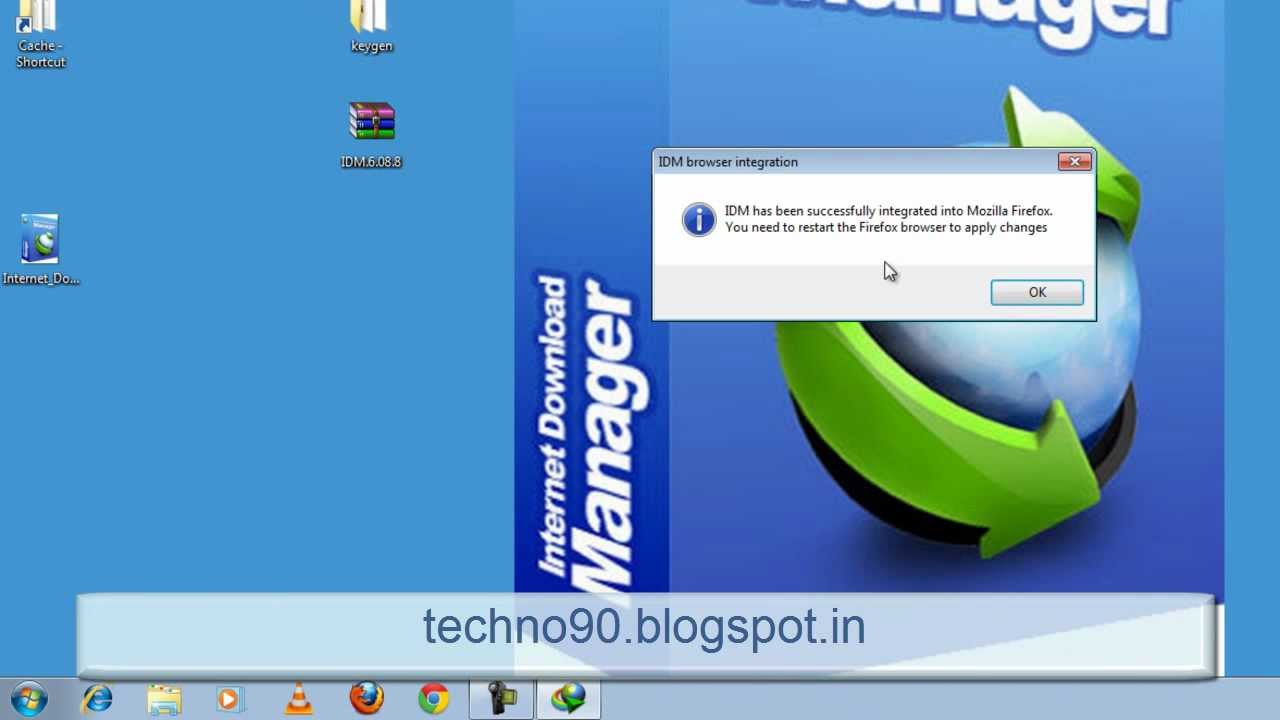The width and height of the screenshot is (1280, 720).
Task: Switch to Internet Download Manager taskbar item
Action: click(x=569, y=698)
